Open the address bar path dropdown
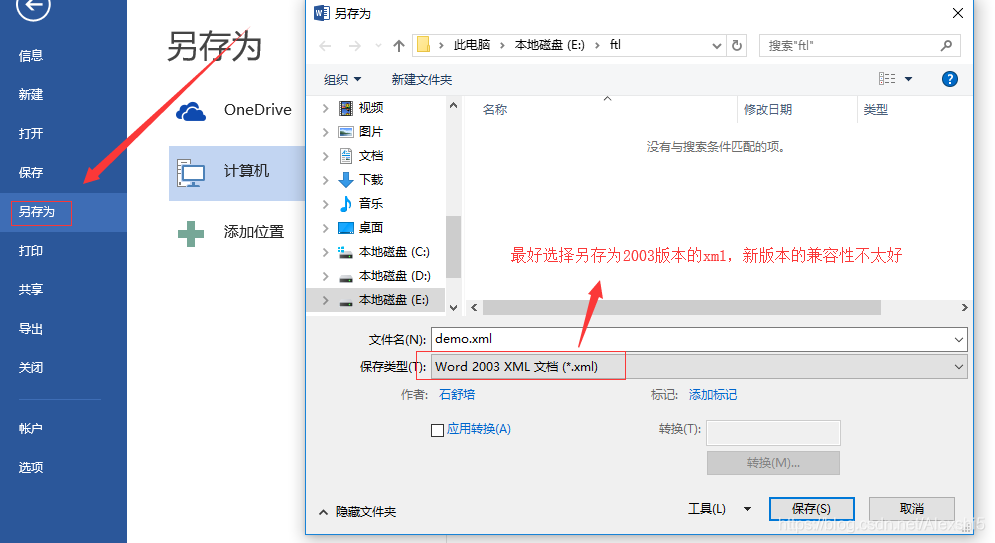The image size is (995, 543). [716, 46]
